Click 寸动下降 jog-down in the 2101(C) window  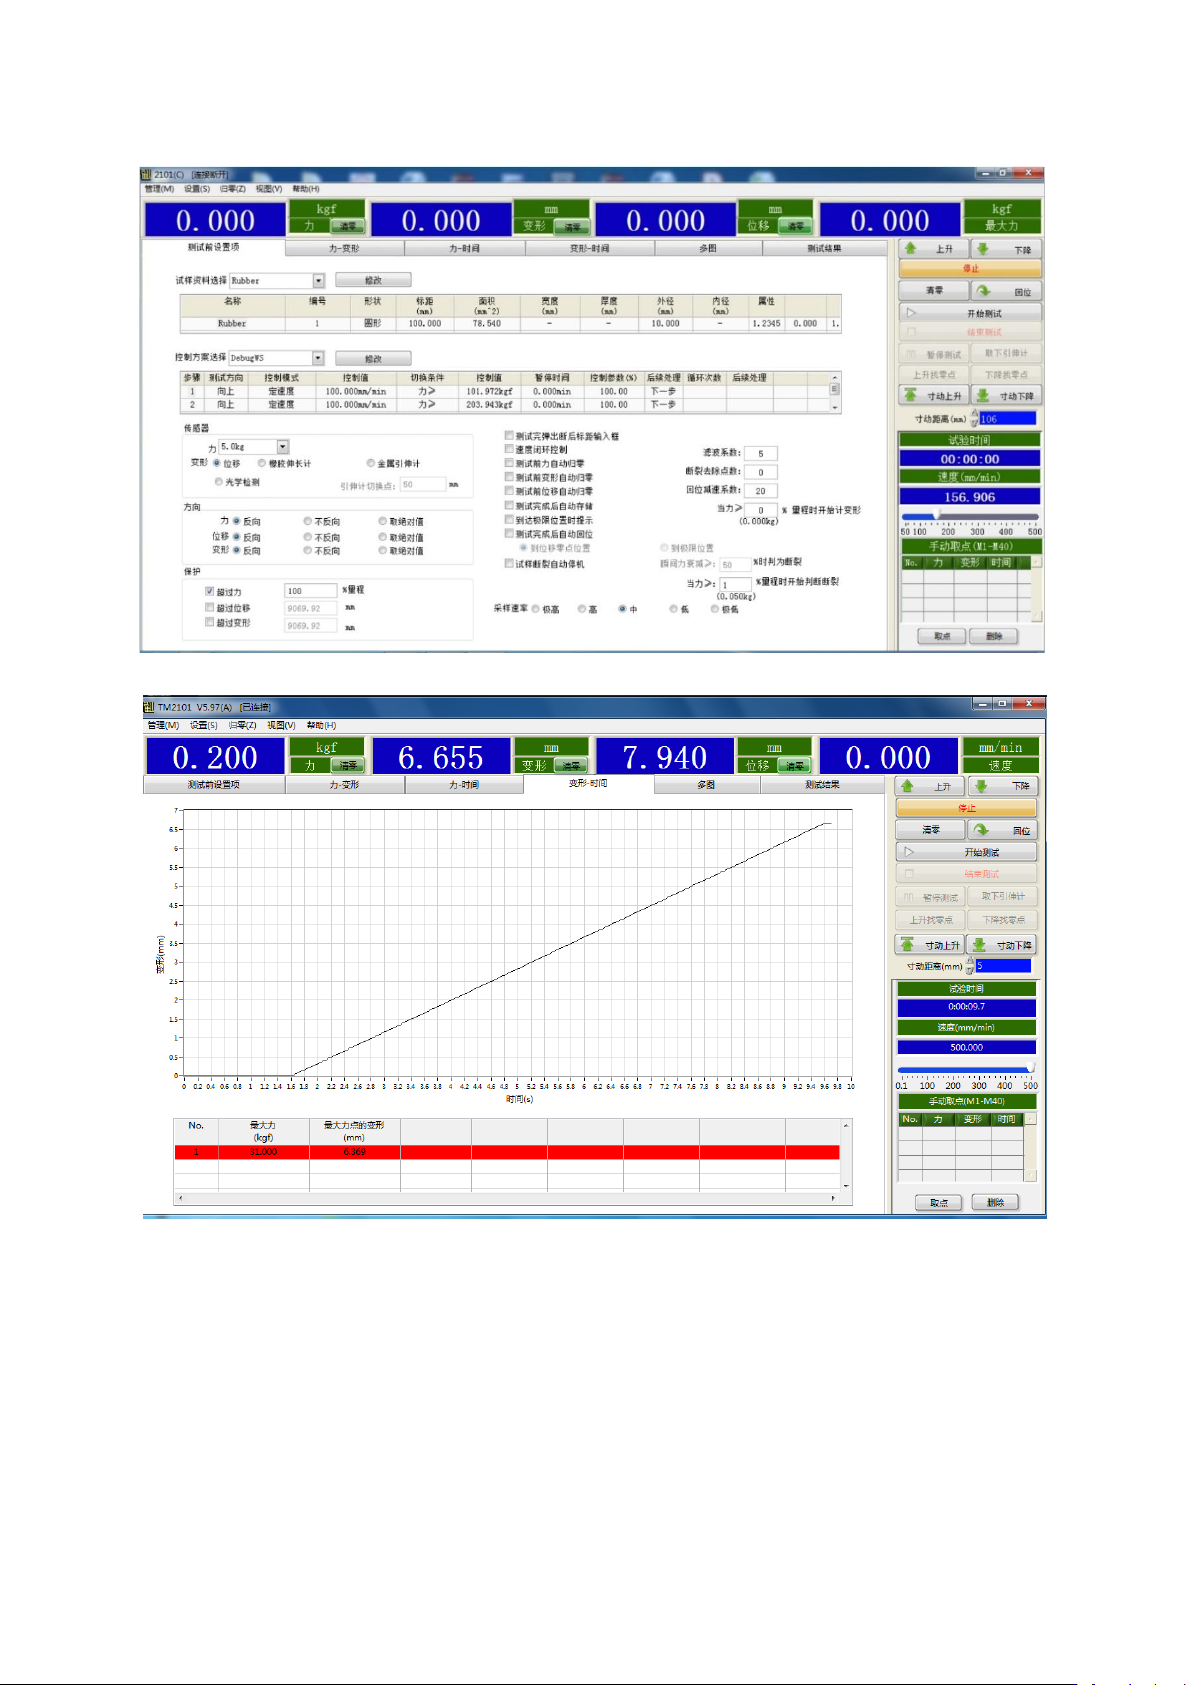pyautogui.click(x=1006, y=396)
